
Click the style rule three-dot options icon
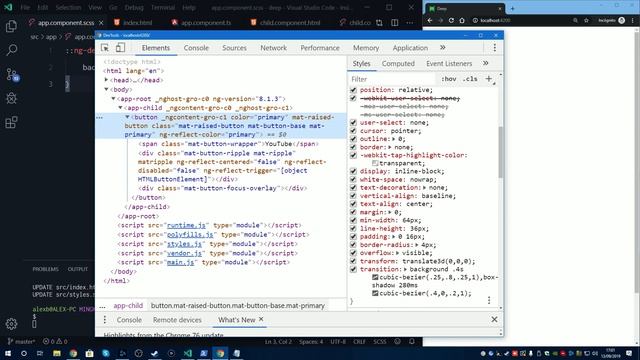point(489,300)
